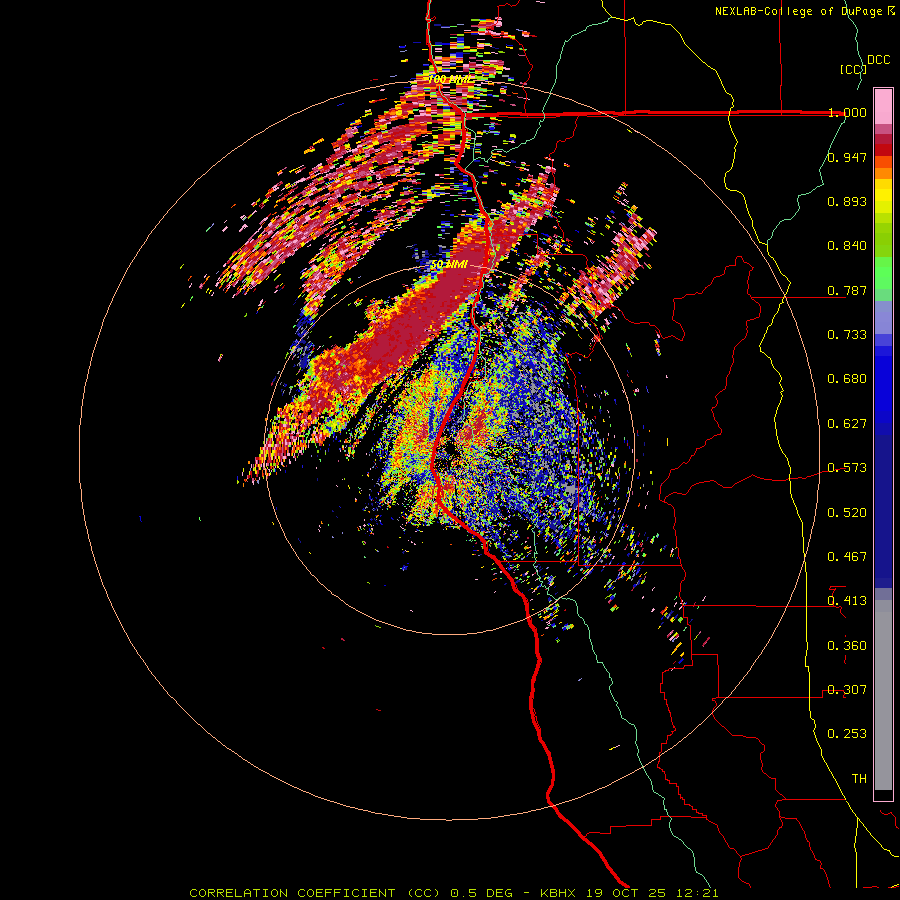Select the 0.893 legend value
Image resolution: width=900 pixels, height=900 pixels.
(847, 201)
